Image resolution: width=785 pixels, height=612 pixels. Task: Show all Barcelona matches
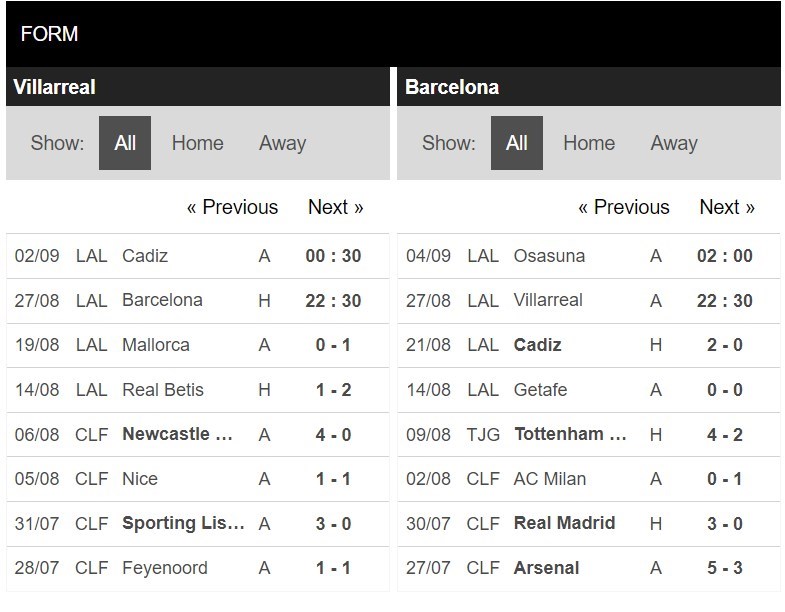tap(516, 143)
